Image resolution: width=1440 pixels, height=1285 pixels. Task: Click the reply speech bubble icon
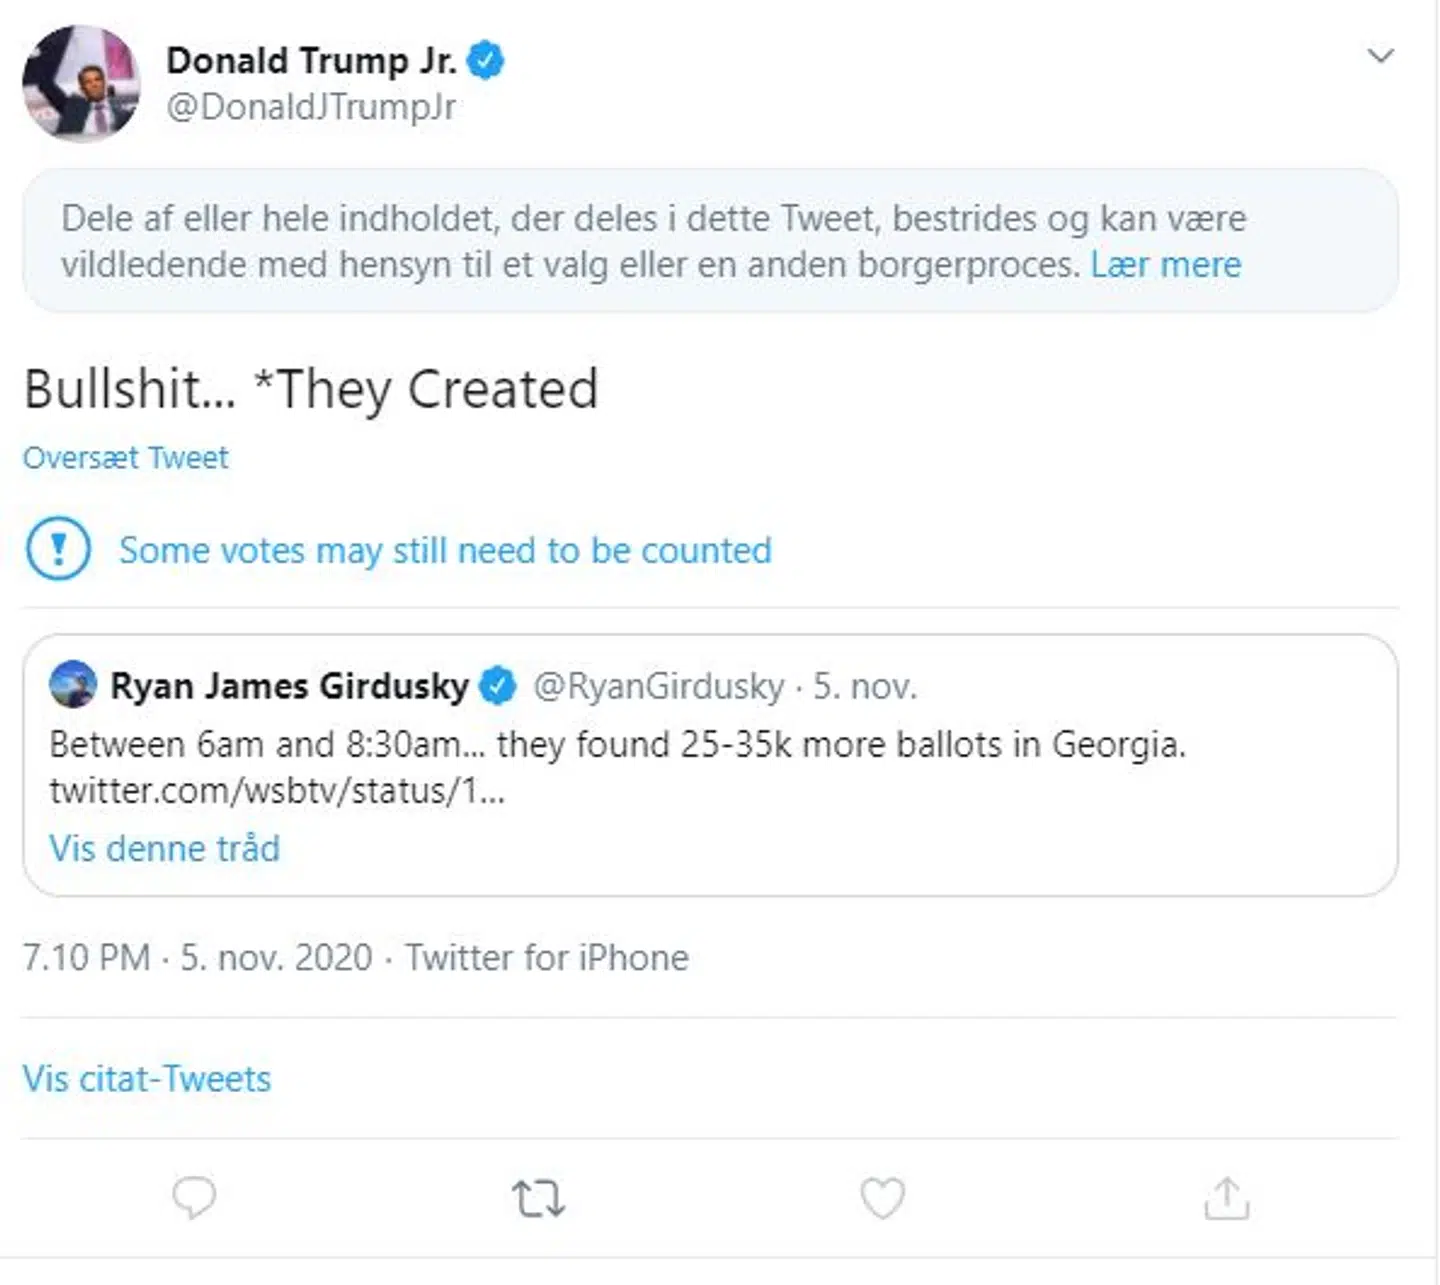(194, 1197)
